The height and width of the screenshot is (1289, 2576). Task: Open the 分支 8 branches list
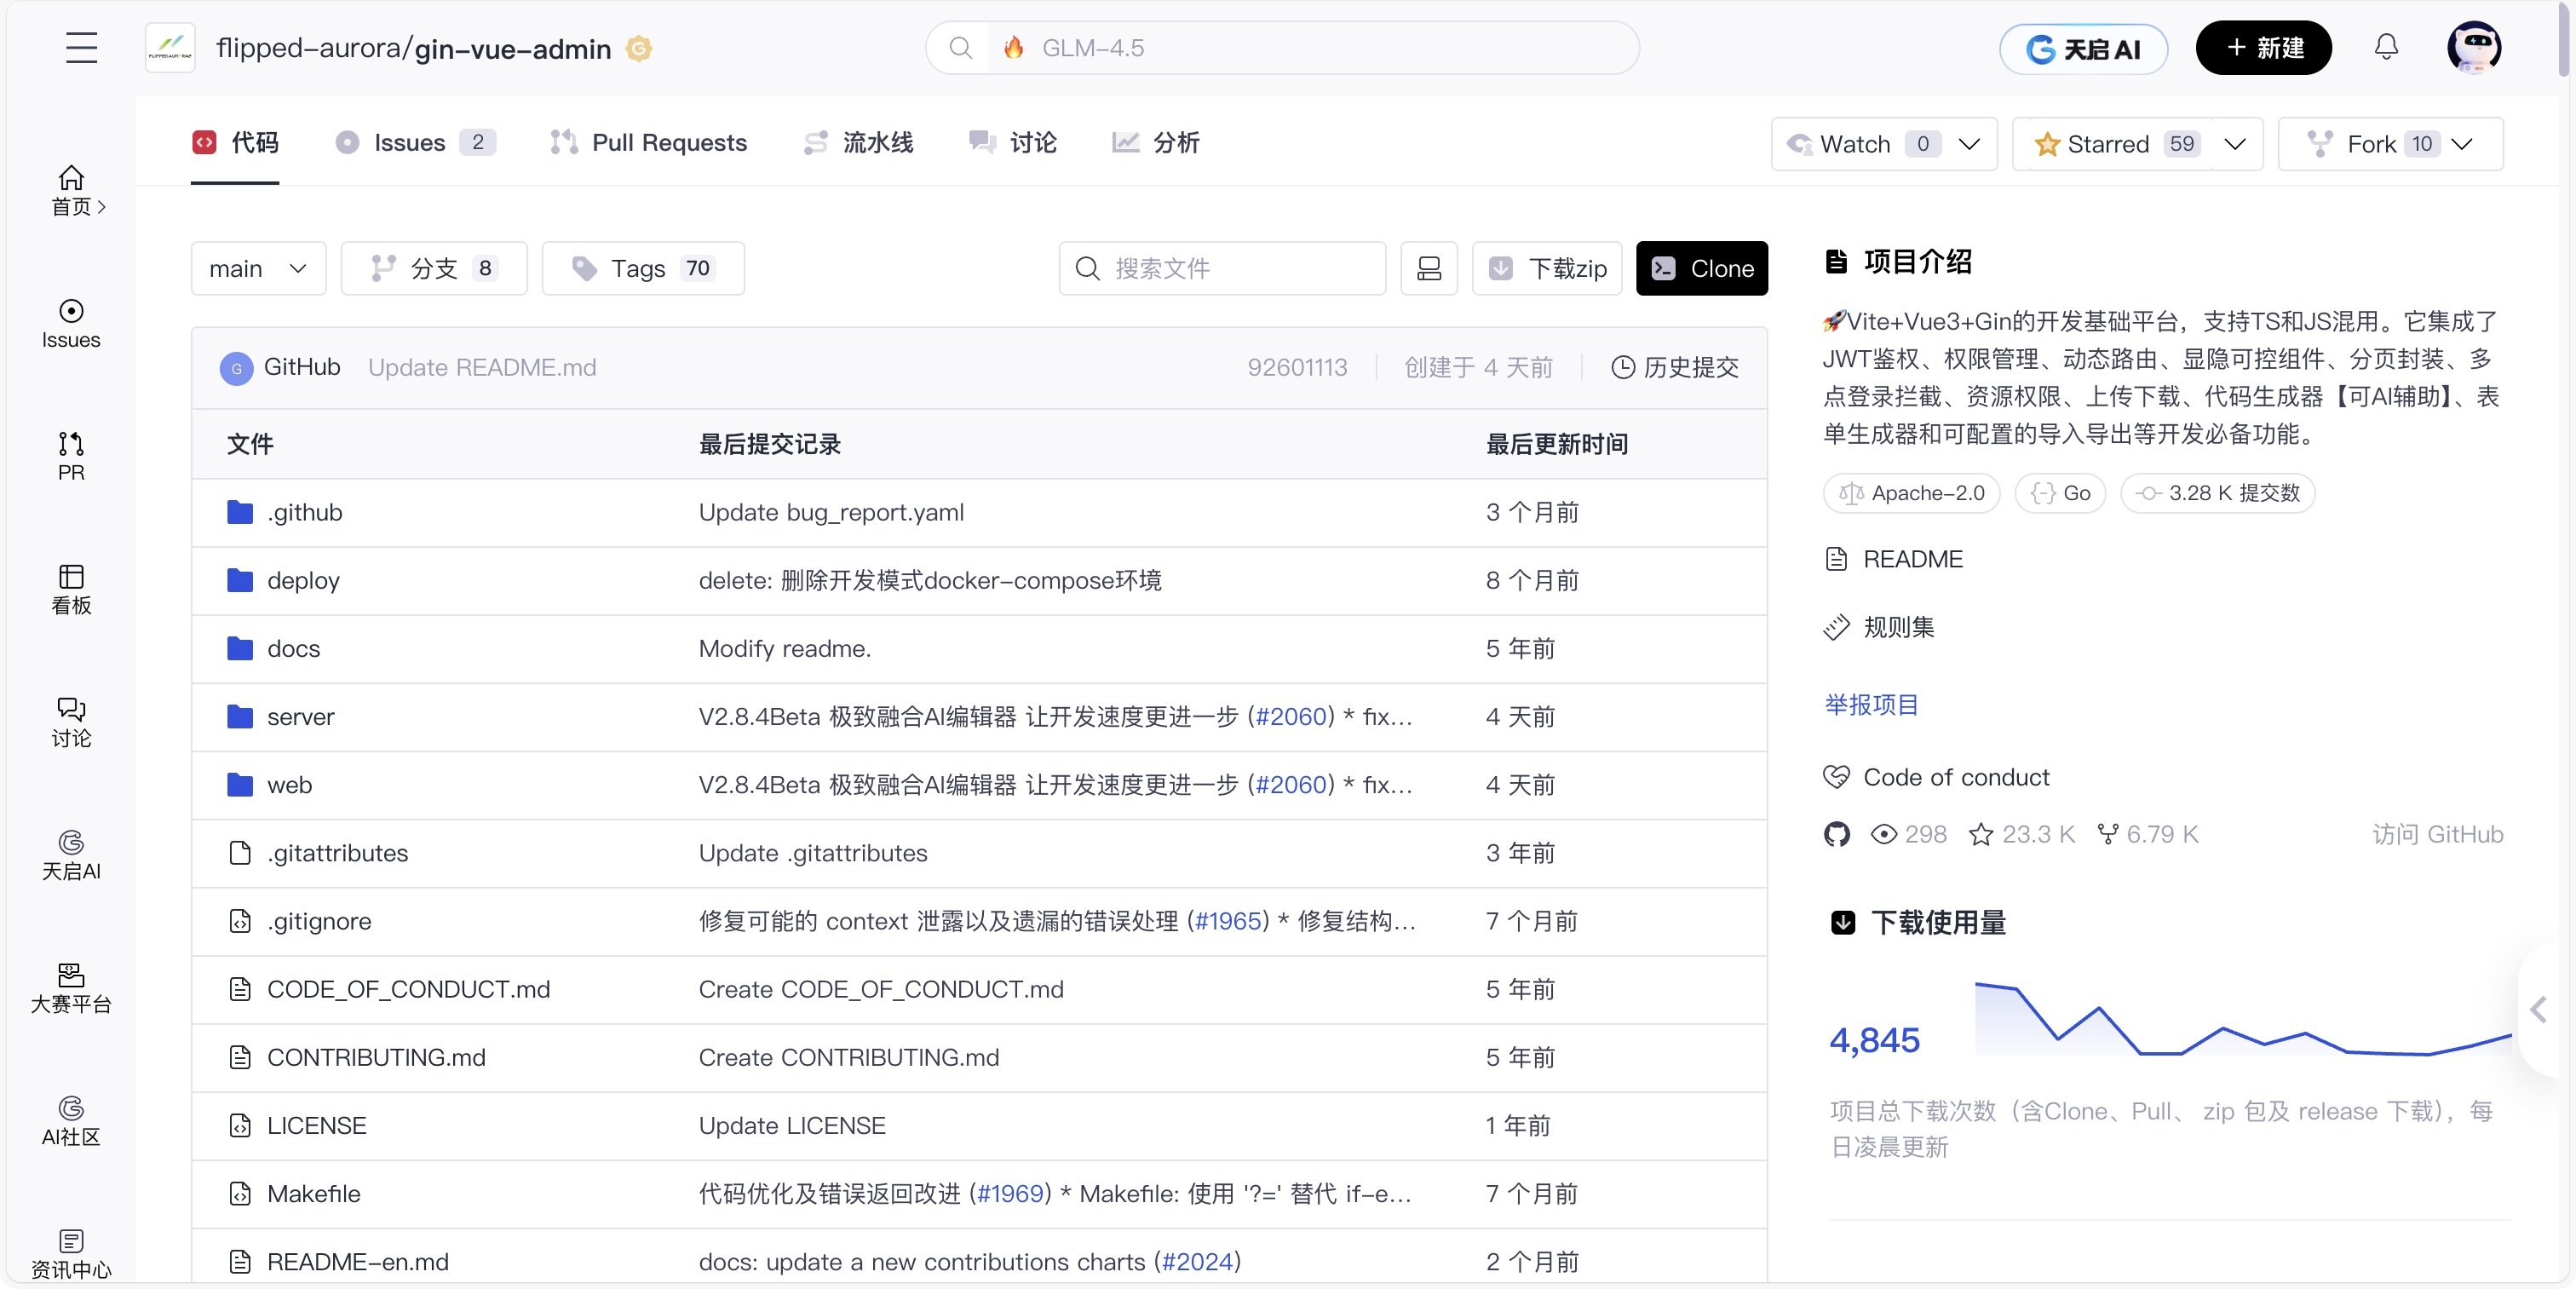pyautogui.click(x=434, y=268)
